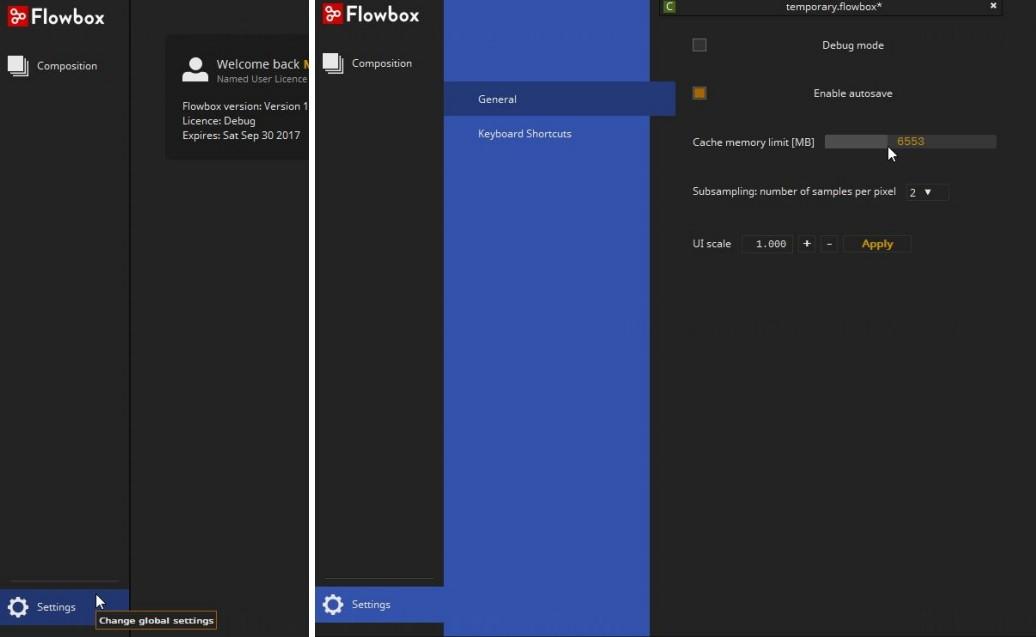Click the Composition label in right window
This screenshot has height=637, width=1036.
coord(382,63)
